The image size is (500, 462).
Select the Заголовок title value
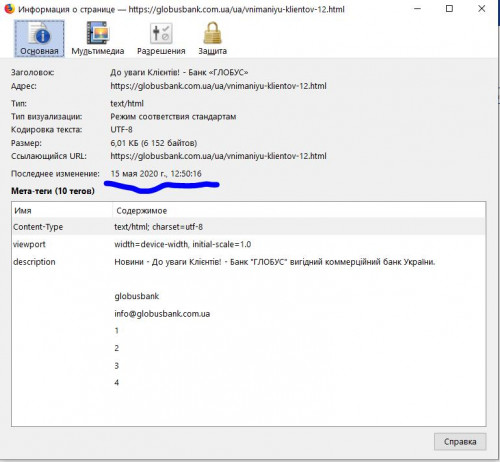tap(179, 72)
